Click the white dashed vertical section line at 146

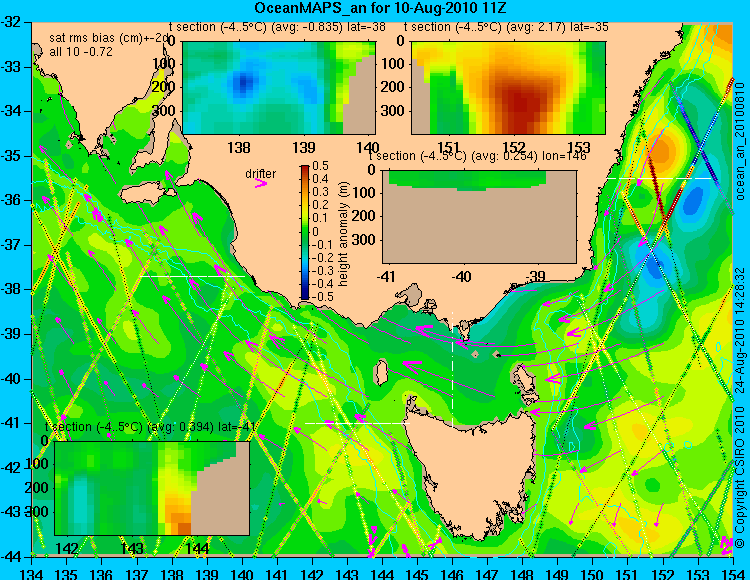(x=452, y=369)
